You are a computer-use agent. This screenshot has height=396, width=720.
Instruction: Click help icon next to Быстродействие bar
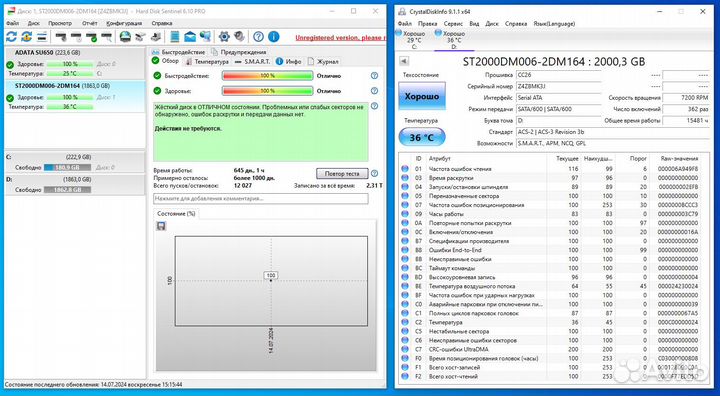pos(374,76)
